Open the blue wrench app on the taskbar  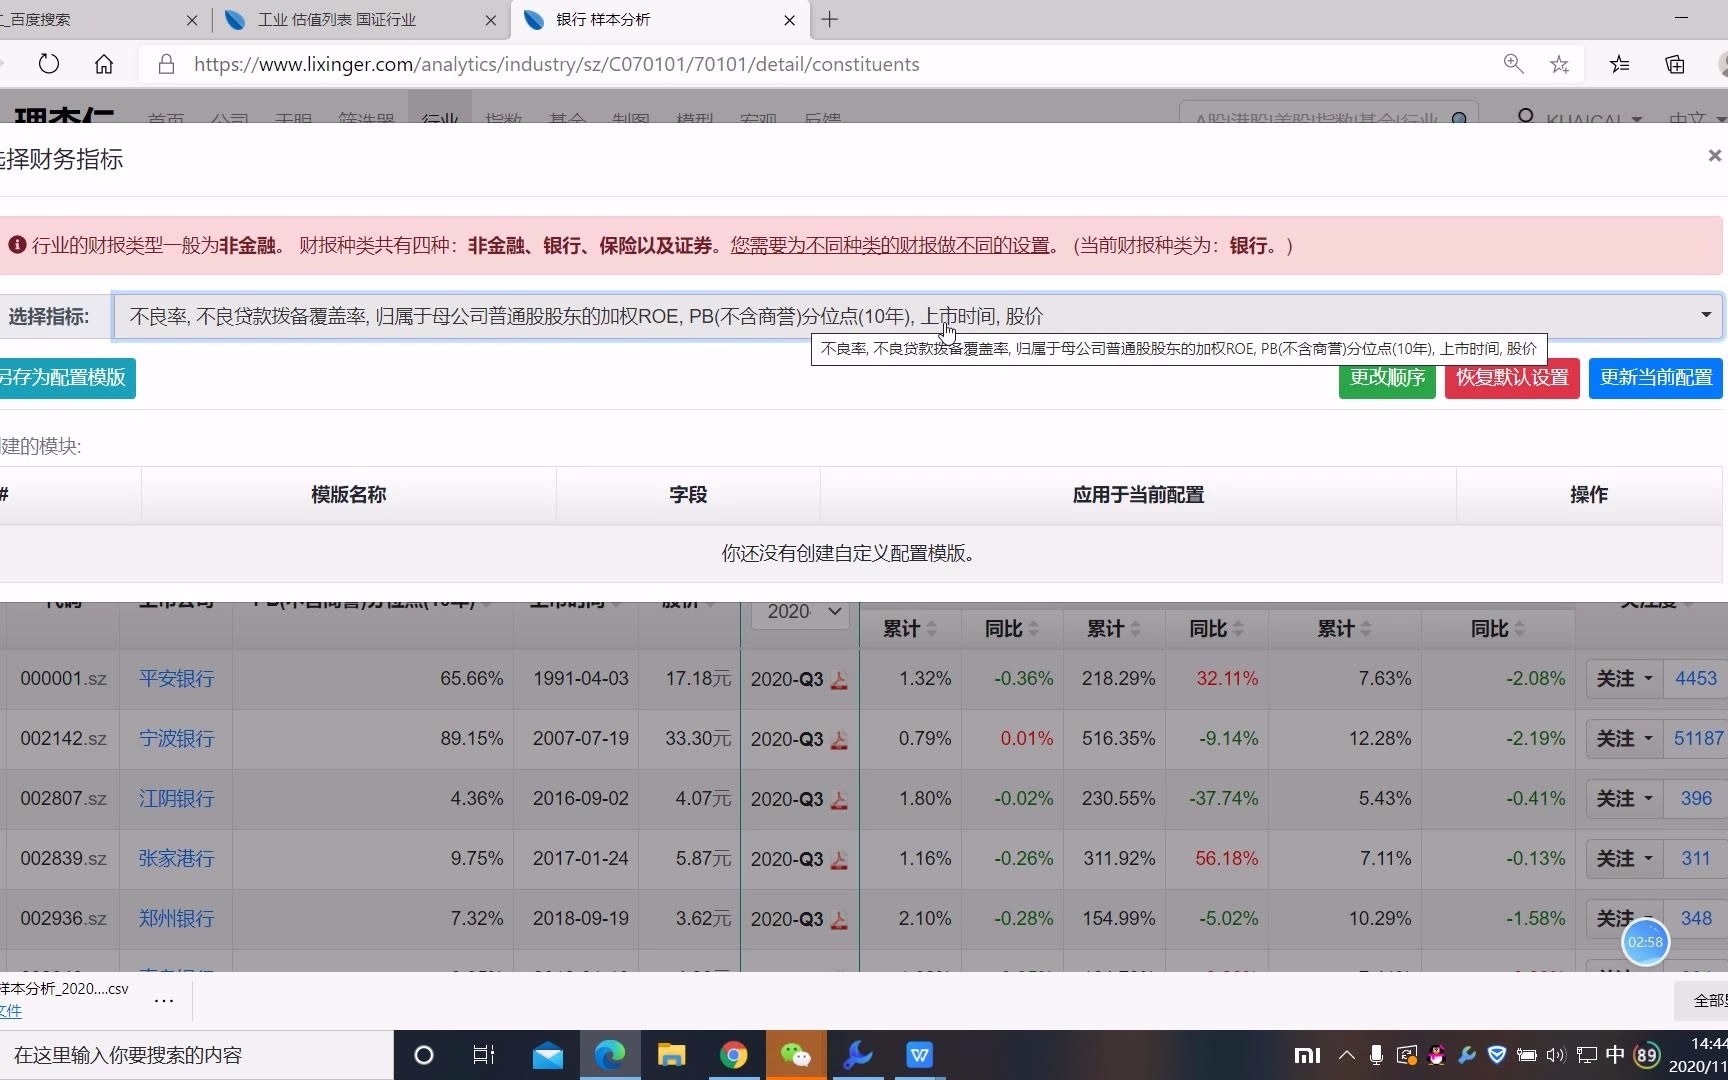(x=858, y=1055)
